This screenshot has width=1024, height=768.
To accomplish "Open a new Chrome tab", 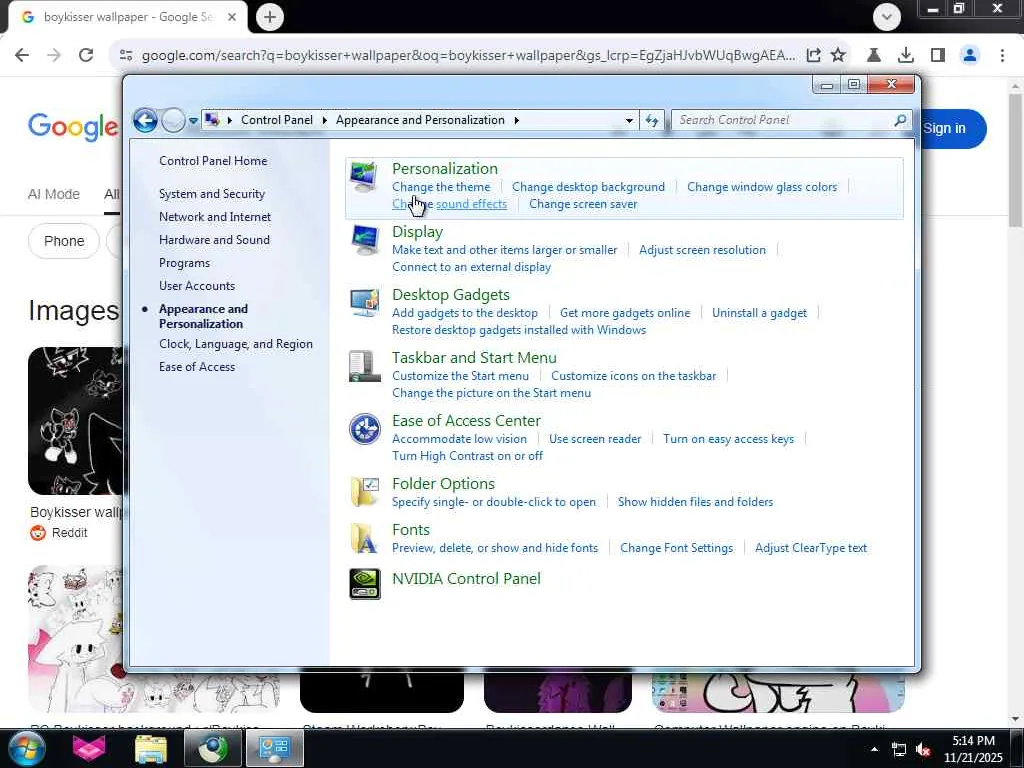I will tap(270, 16).
